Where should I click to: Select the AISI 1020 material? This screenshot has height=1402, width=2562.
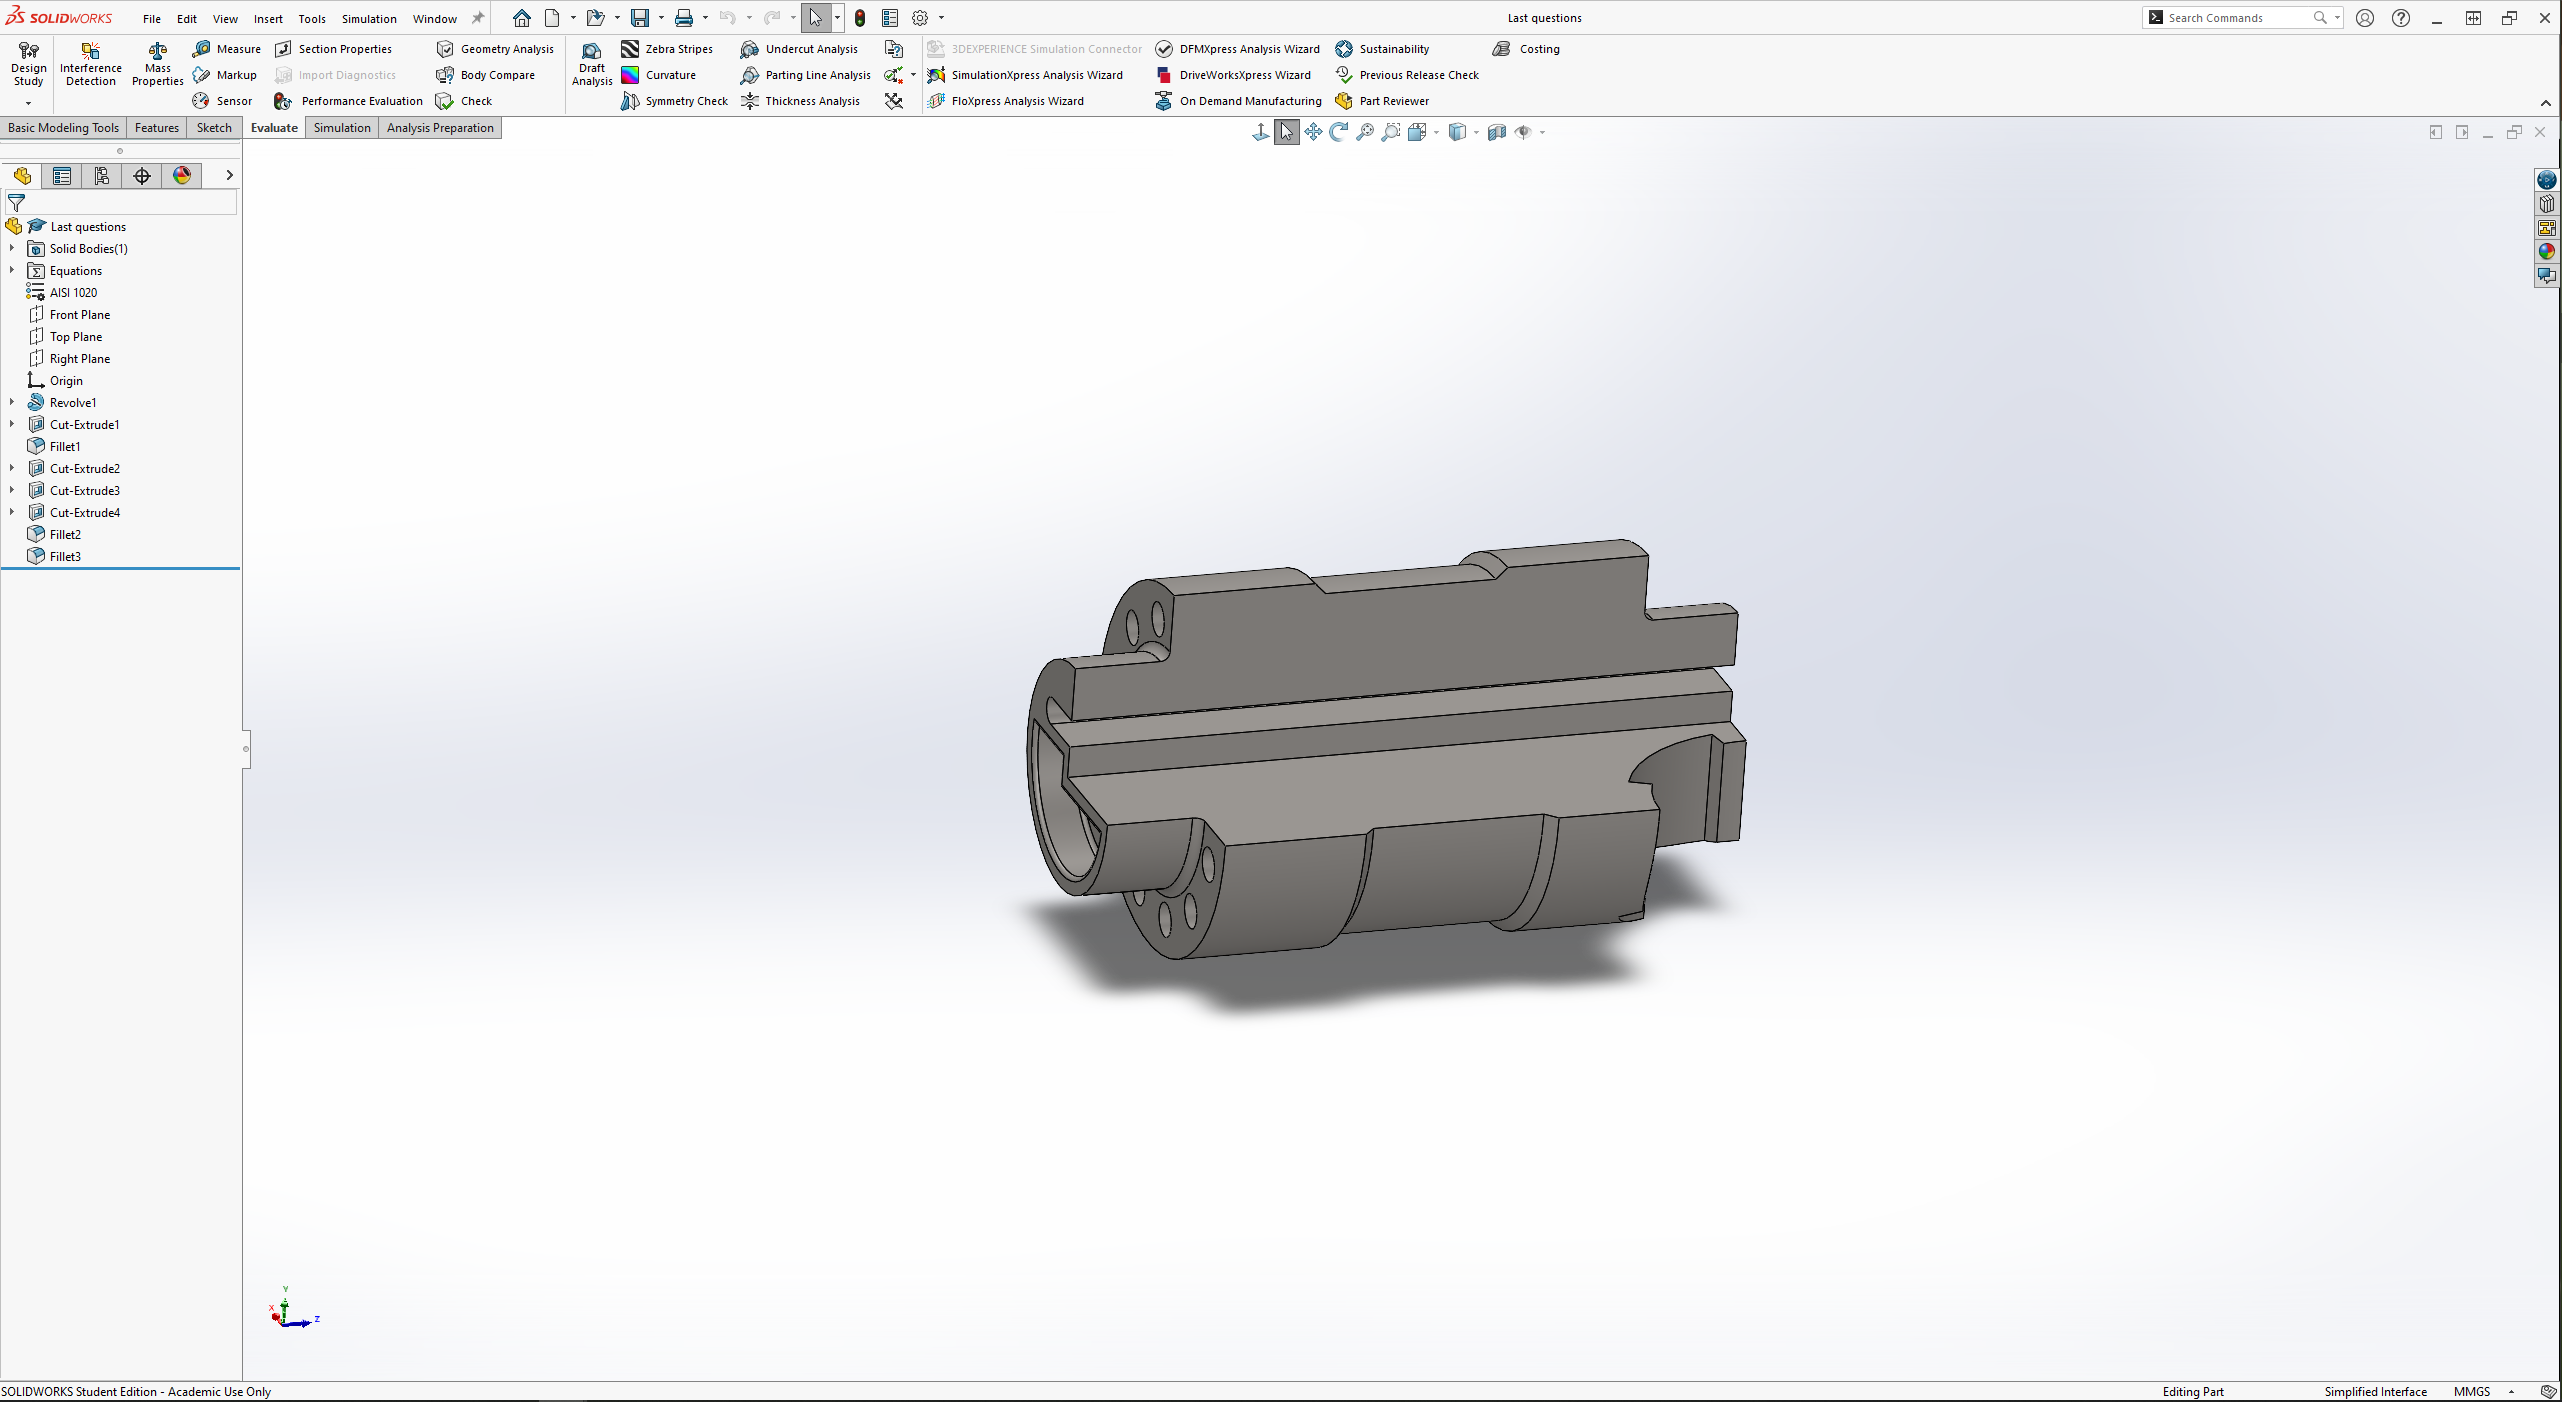click(73, 293)
